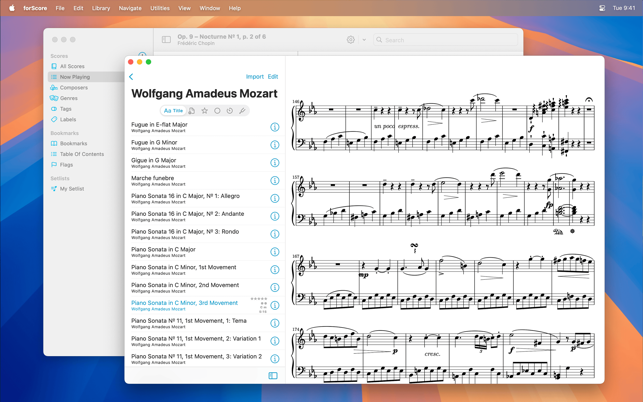
Task: Open the Library menu
Action: 101,8
